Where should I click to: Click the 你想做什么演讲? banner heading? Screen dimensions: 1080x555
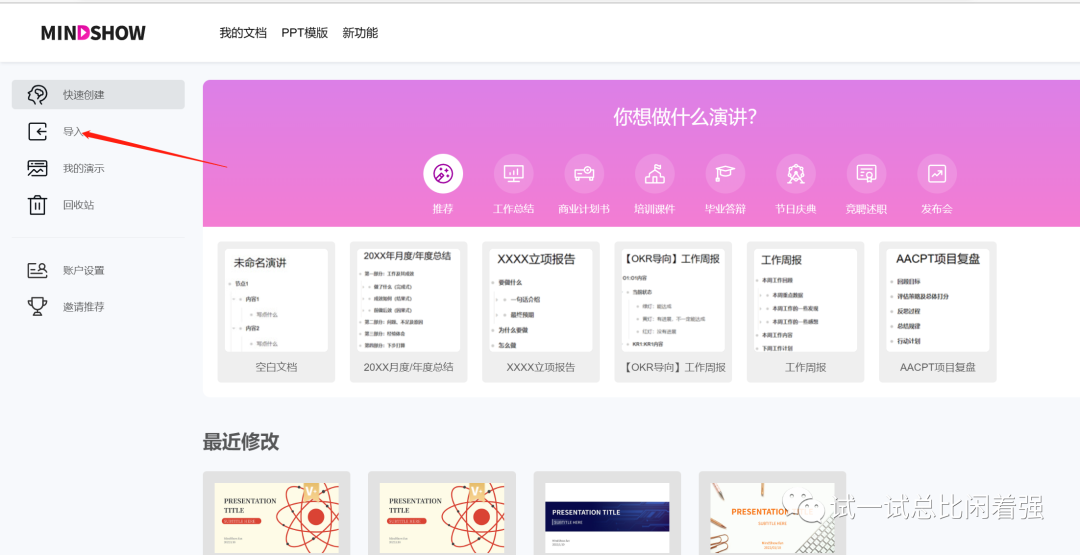coord(685,117)
